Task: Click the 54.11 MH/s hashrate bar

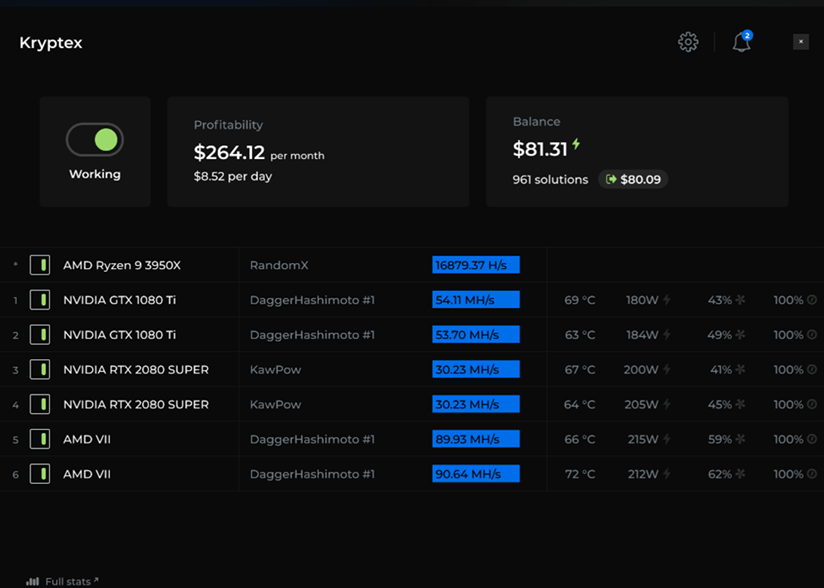Action: click(x=476, y=300)
